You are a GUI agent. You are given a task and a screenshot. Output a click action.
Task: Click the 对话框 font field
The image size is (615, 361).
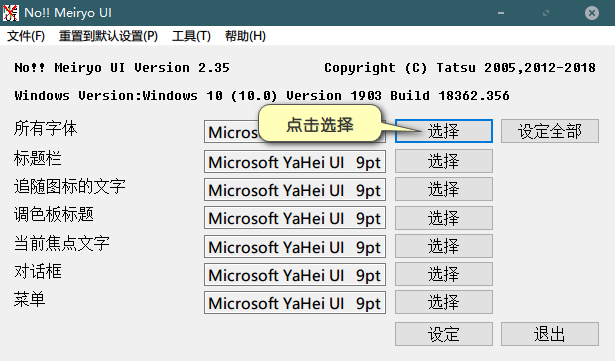pyautogui.click(x=295, y=275)
